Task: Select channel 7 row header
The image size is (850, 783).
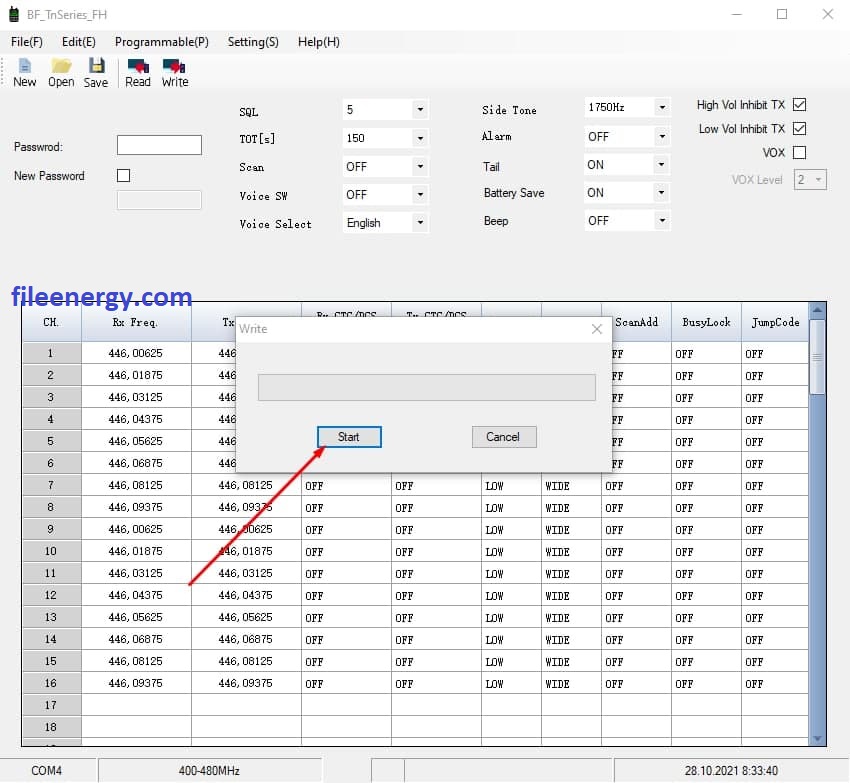Action: pyautogui.click(x=52, y=485)
